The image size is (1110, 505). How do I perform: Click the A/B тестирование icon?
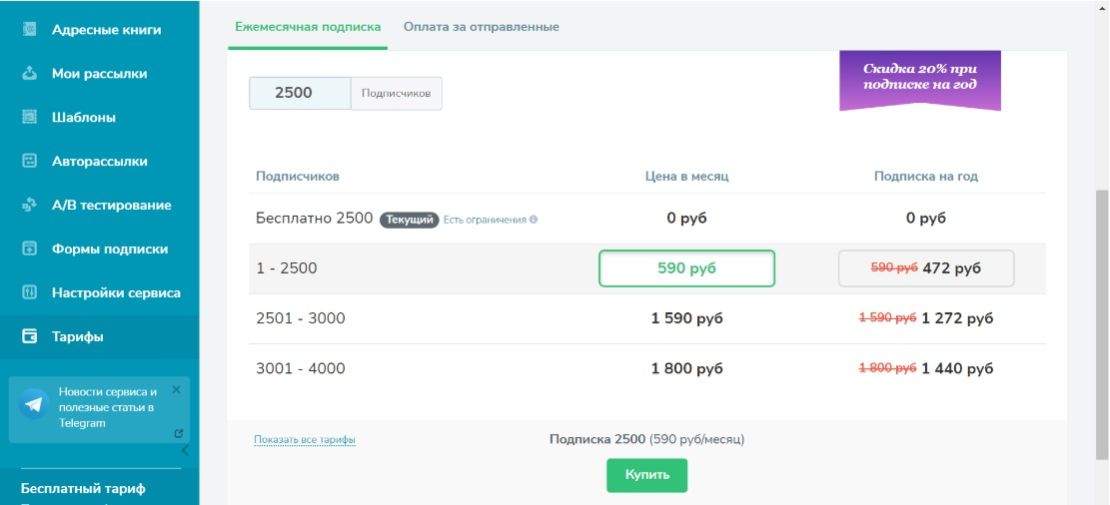tap(30, 205)
